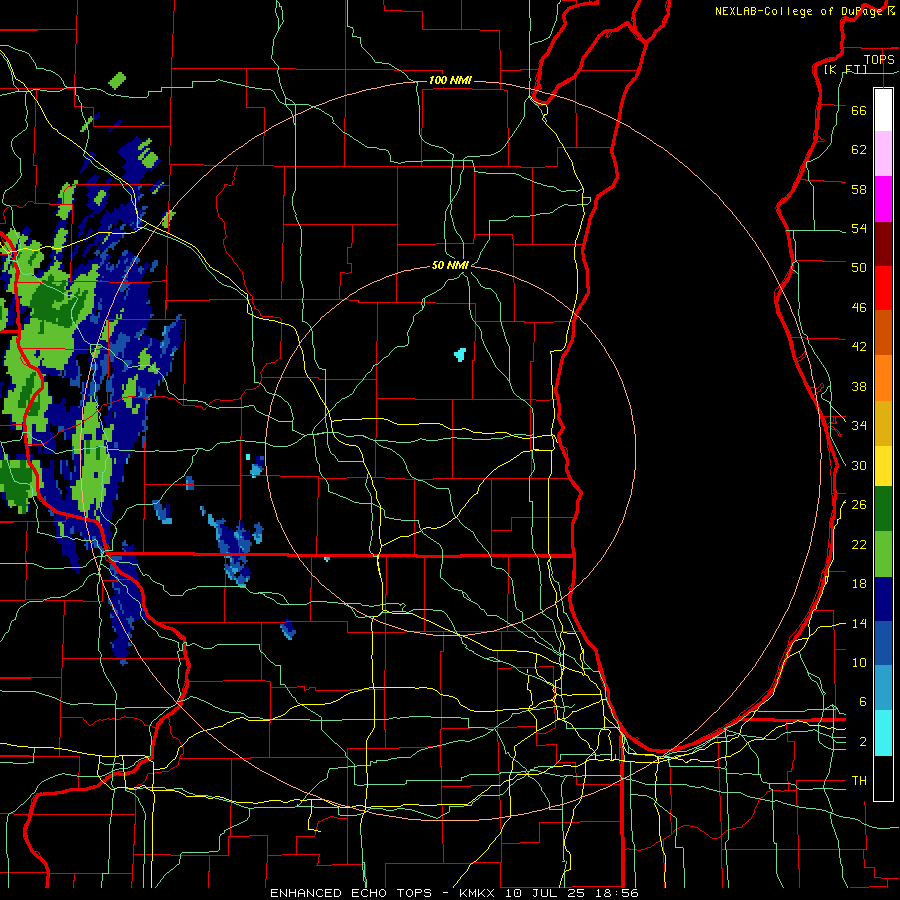
Task: Click the light green legend swatch below 22
Action: [x=883, y=554]
